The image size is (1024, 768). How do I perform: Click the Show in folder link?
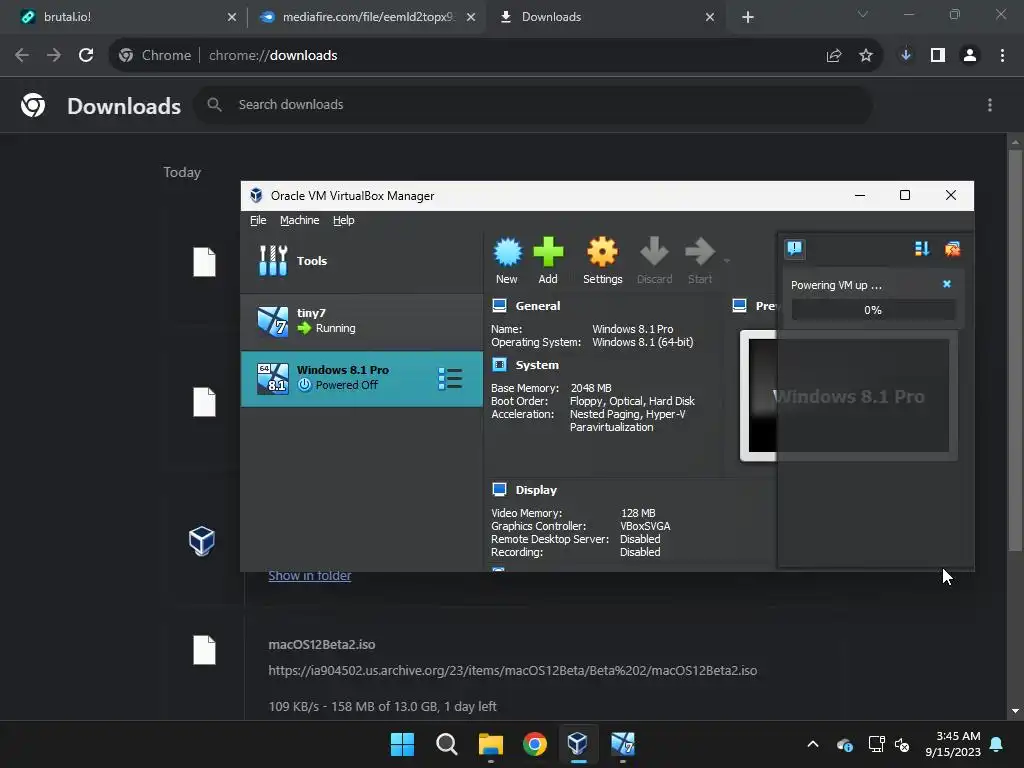310,575
